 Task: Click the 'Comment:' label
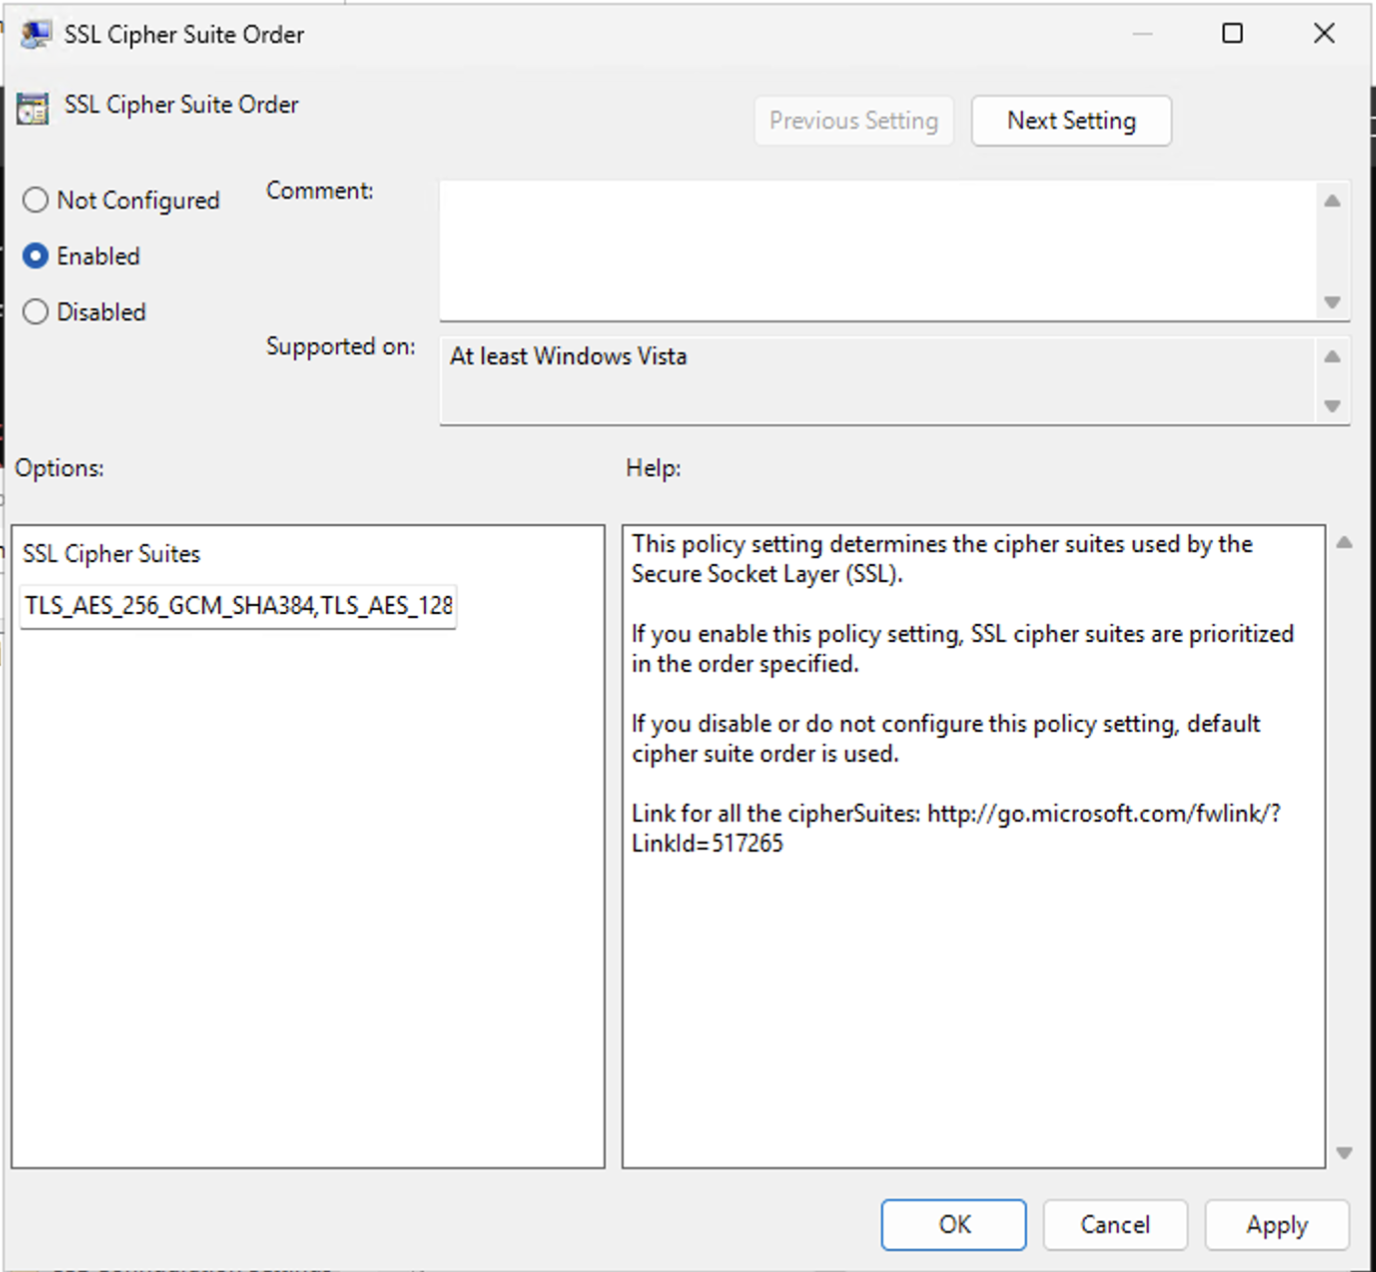tap(320, 191)
